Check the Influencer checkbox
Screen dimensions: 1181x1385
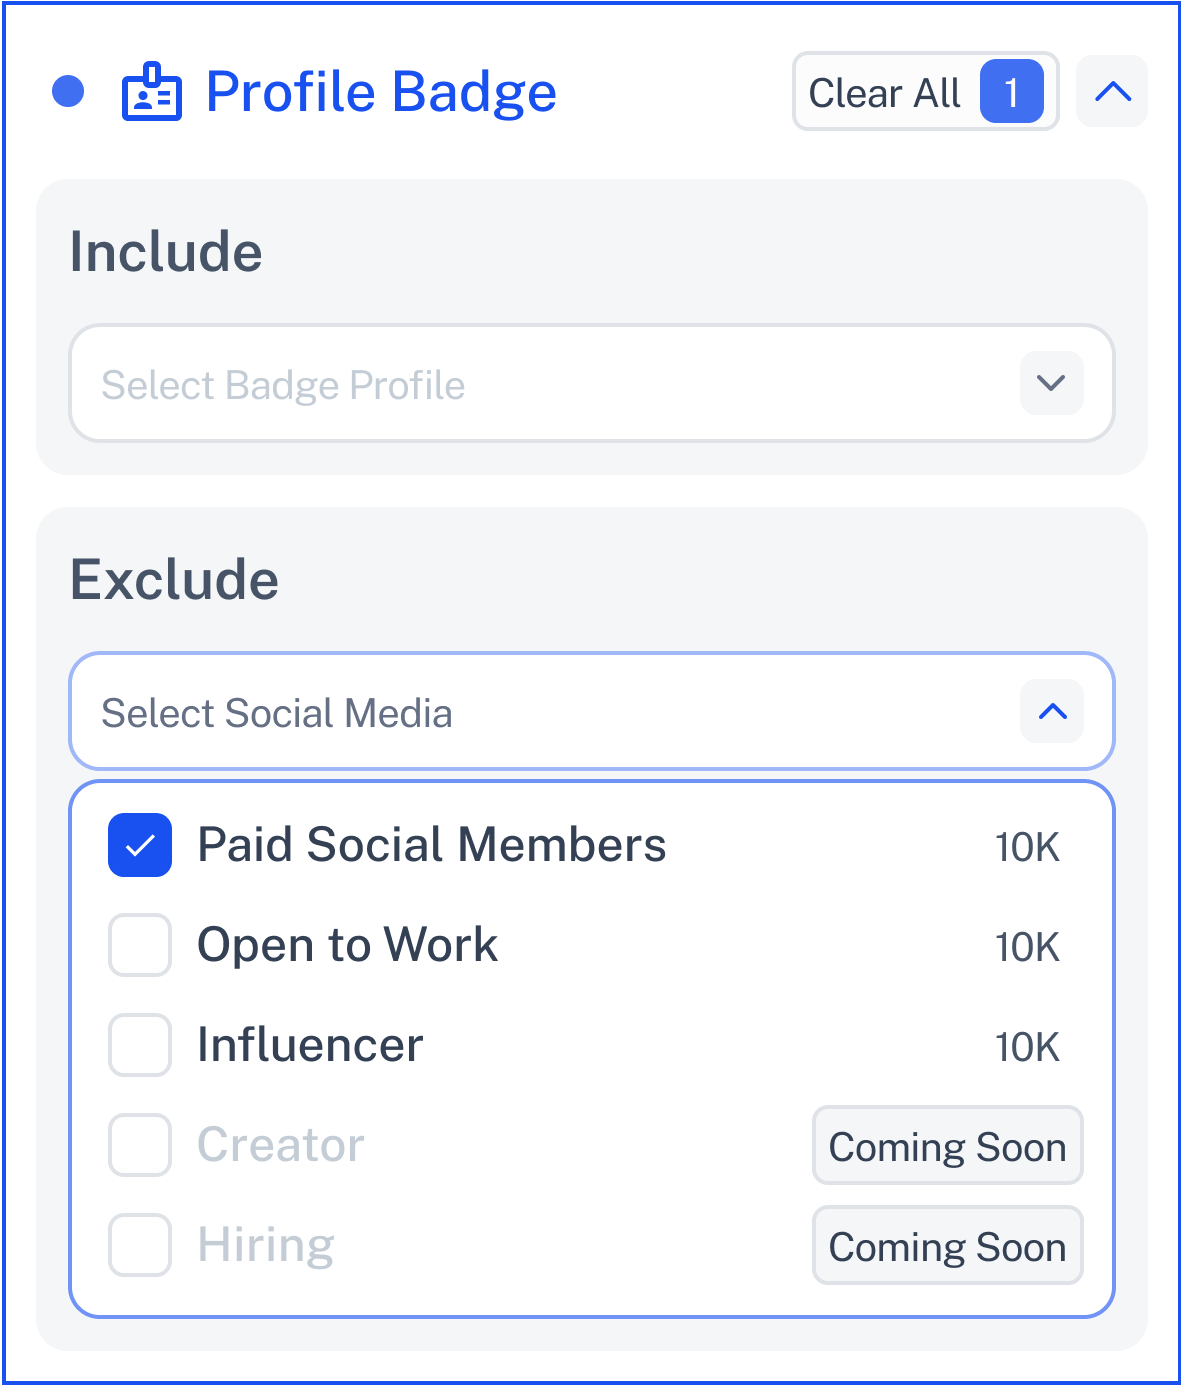140,1045
